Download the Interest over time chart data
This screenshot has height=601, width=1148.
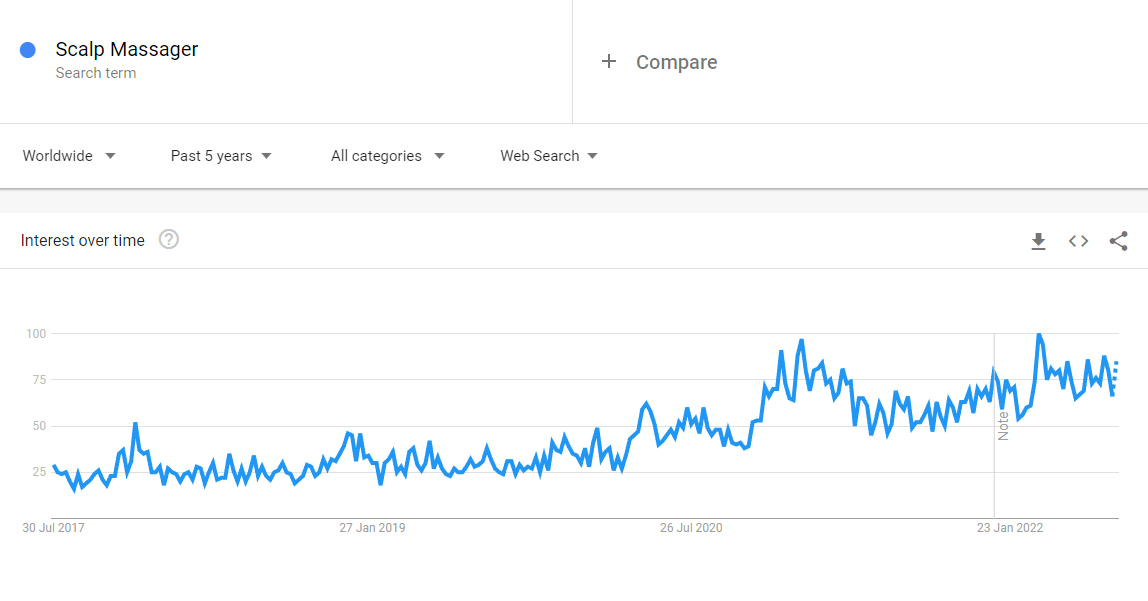pyautogui.click(x=1038, y=241)
